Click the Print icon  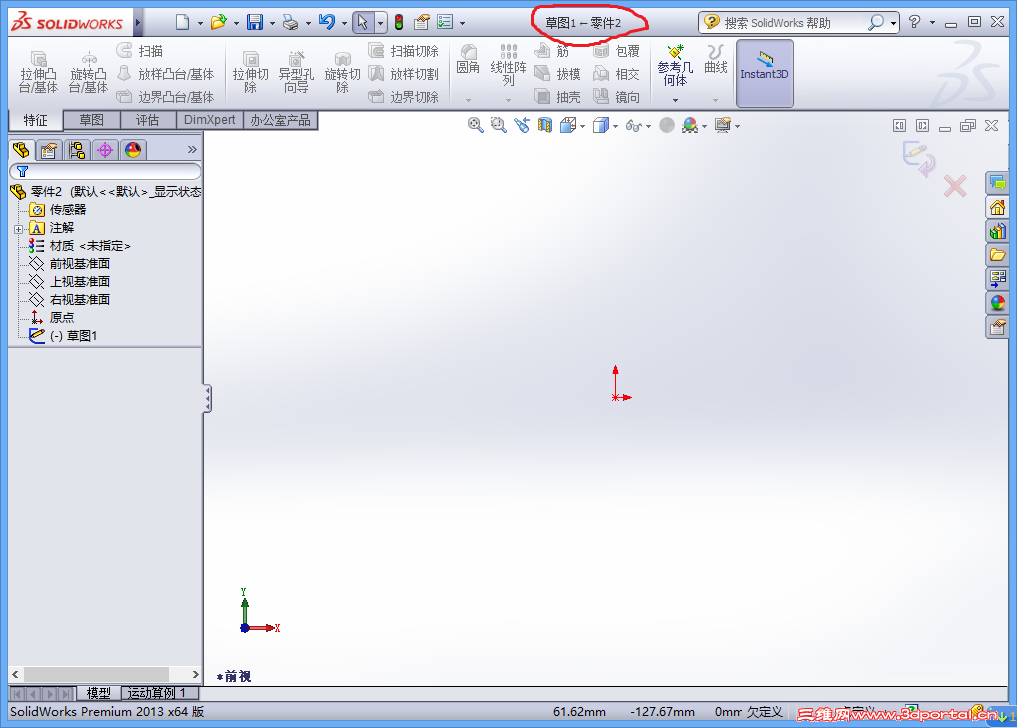coord(291,23)
